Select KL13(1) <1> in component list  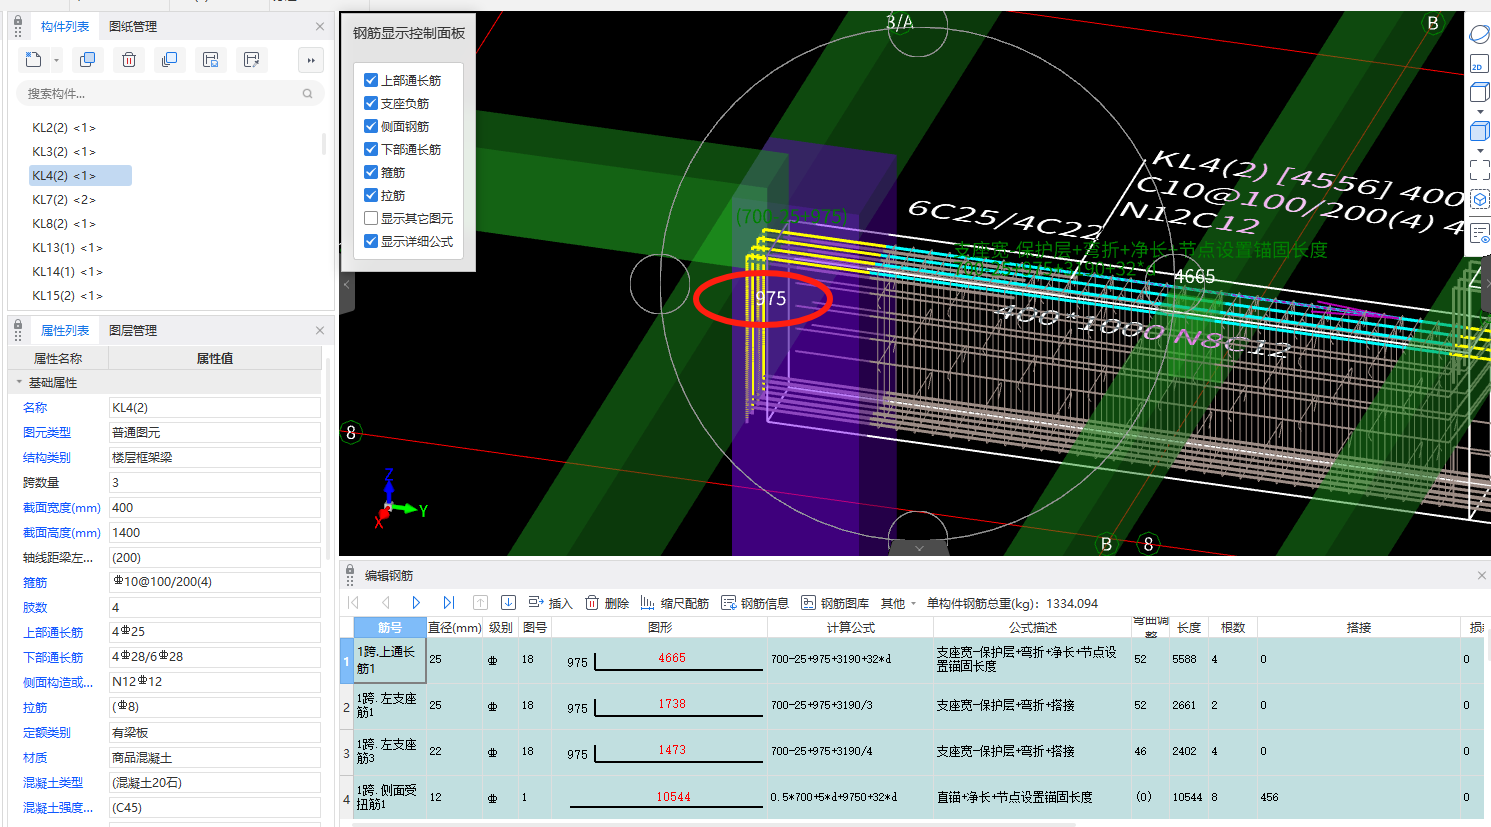click(x=67, y=248)
